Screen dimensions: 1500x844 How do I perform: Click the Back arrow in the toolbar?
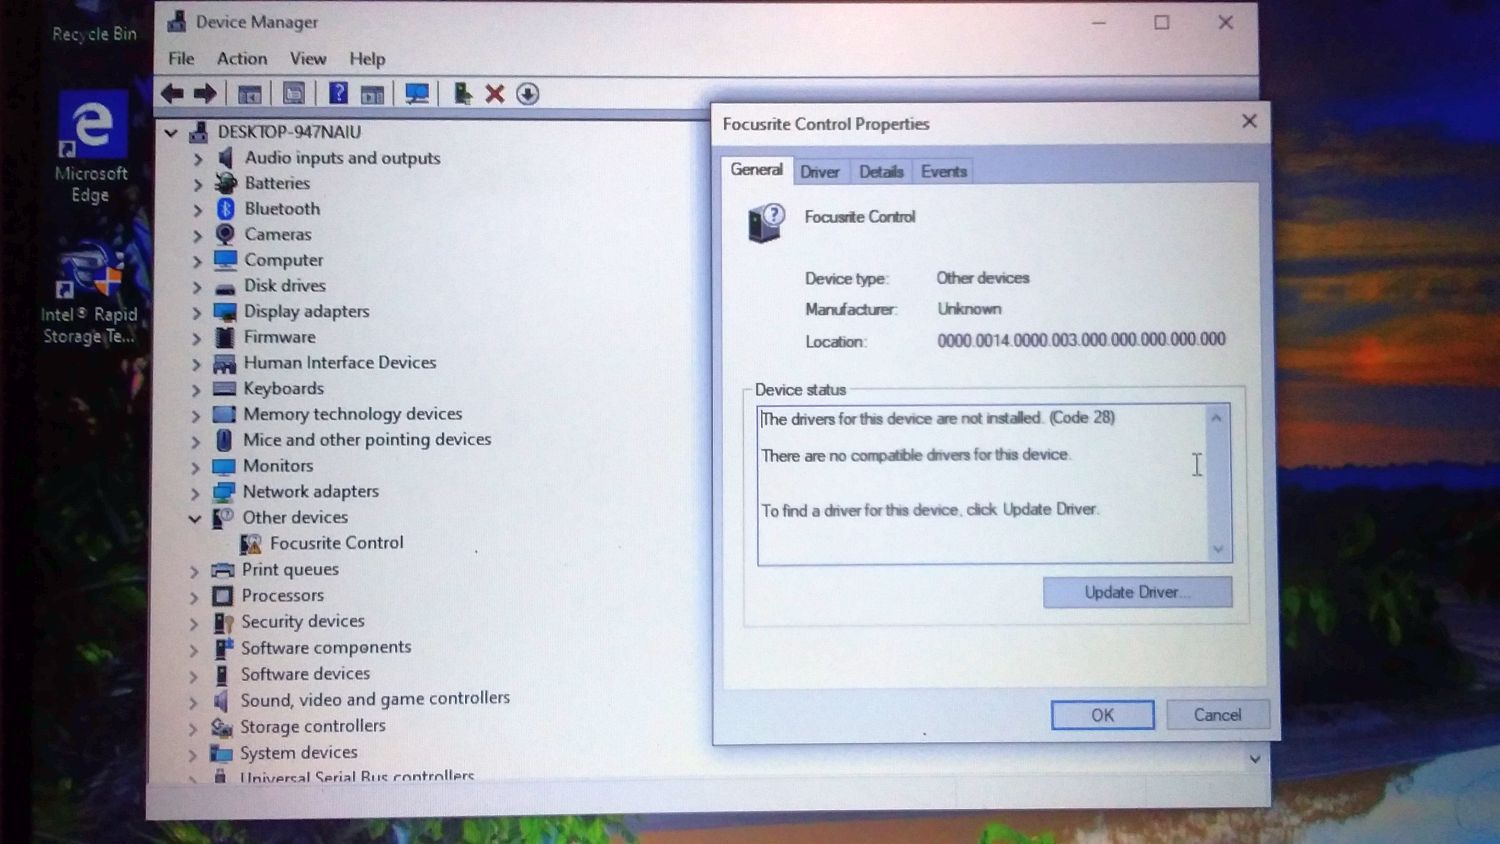(172, 94)
